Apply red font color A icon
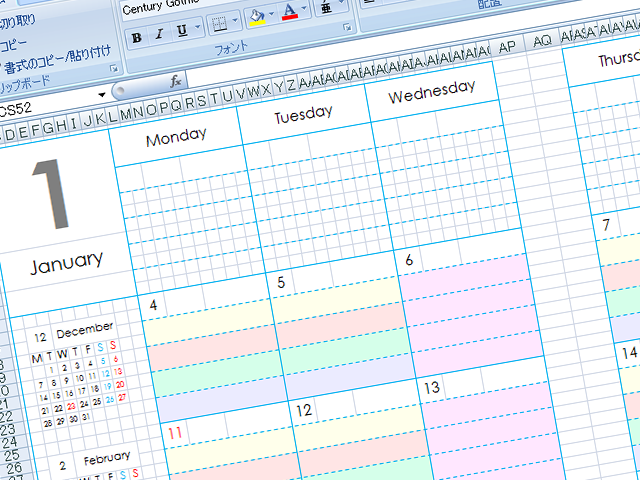The width and height of the screenshot is (640, 480). 289,11
